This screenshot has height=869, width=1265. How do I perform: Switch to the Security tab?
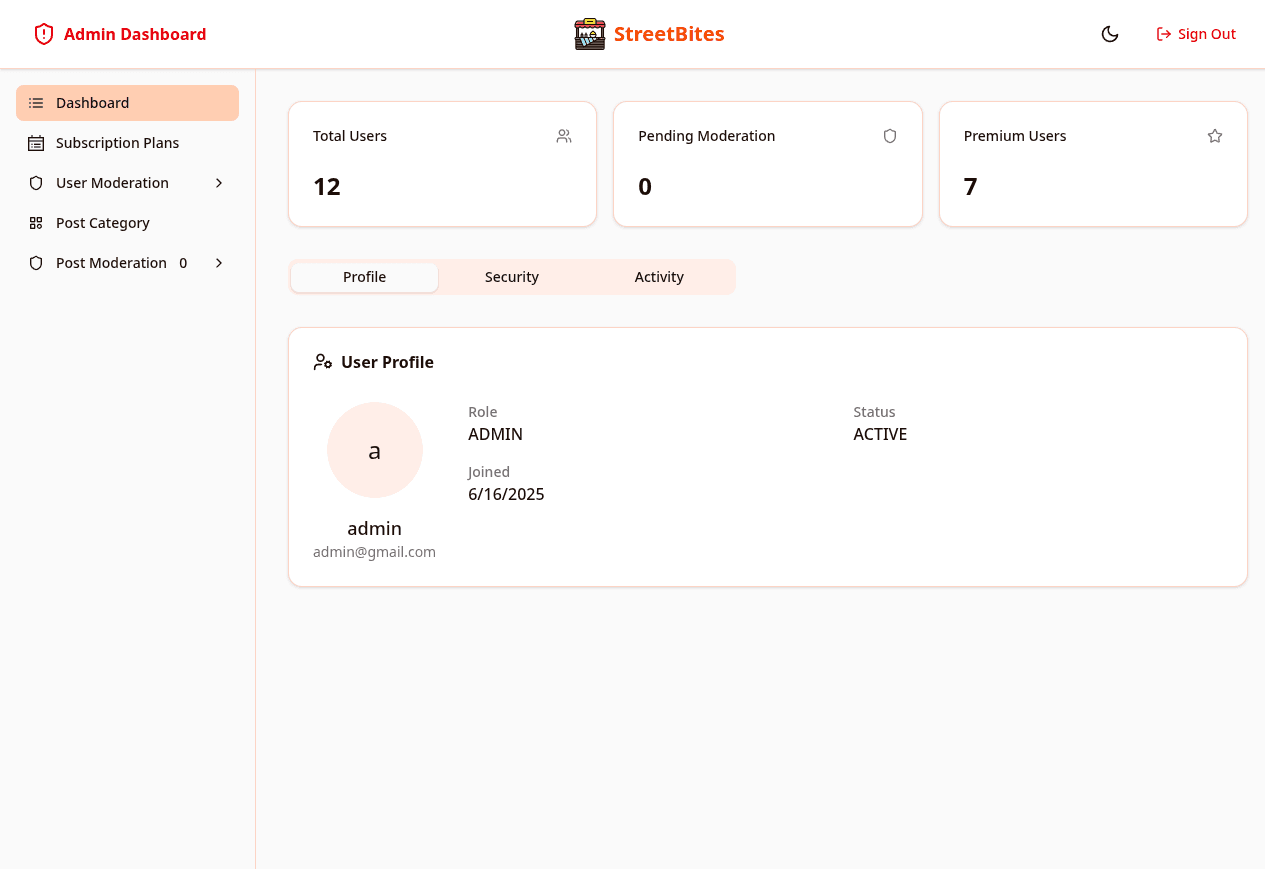click(512, 277)
